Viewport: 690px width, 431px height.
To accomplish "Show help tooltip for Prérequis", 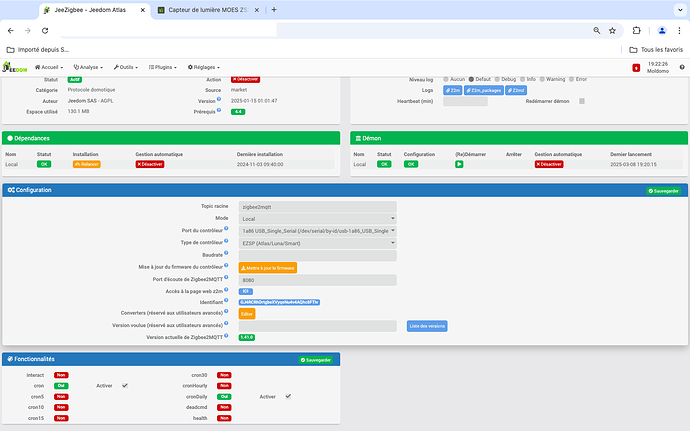I will [219, 110].
